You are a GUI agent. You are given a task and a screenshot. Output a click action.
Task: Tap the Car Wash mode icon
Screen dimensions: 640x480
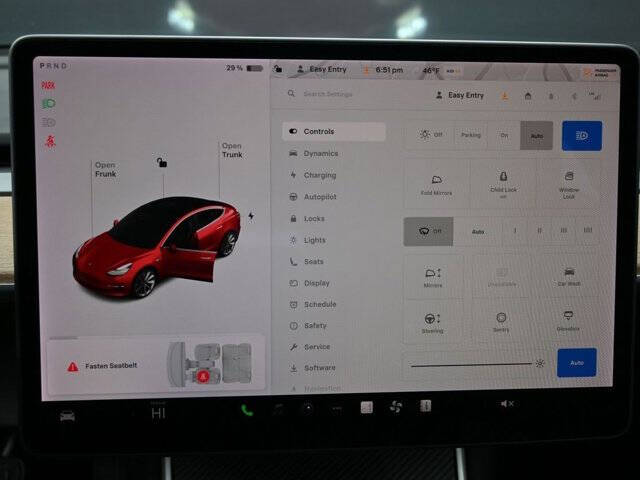click(x=569, y=277)
